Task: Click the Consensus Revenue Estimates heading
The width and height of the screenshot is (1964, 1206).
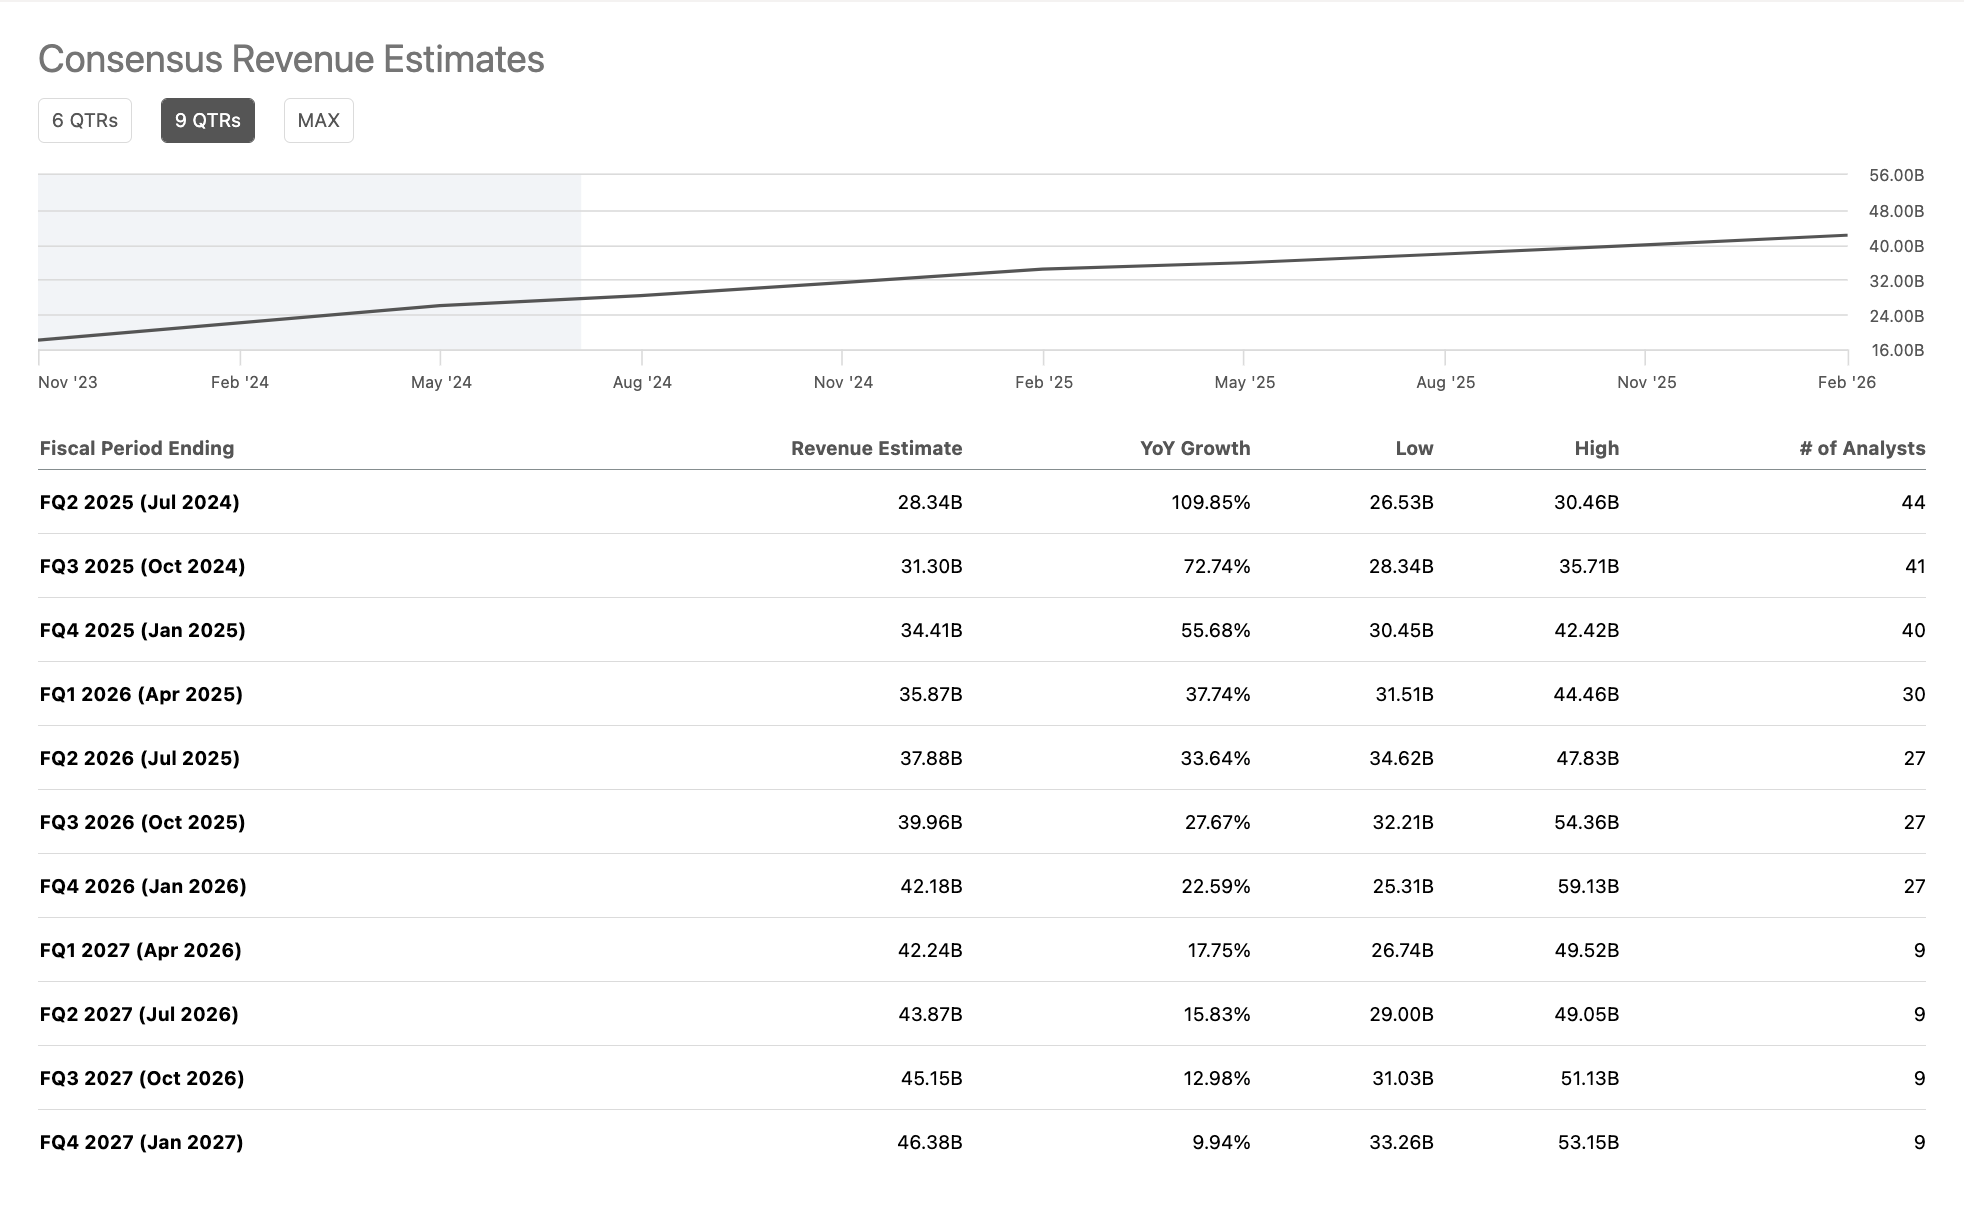Action: pyautogui.click(x=291, y=59)
